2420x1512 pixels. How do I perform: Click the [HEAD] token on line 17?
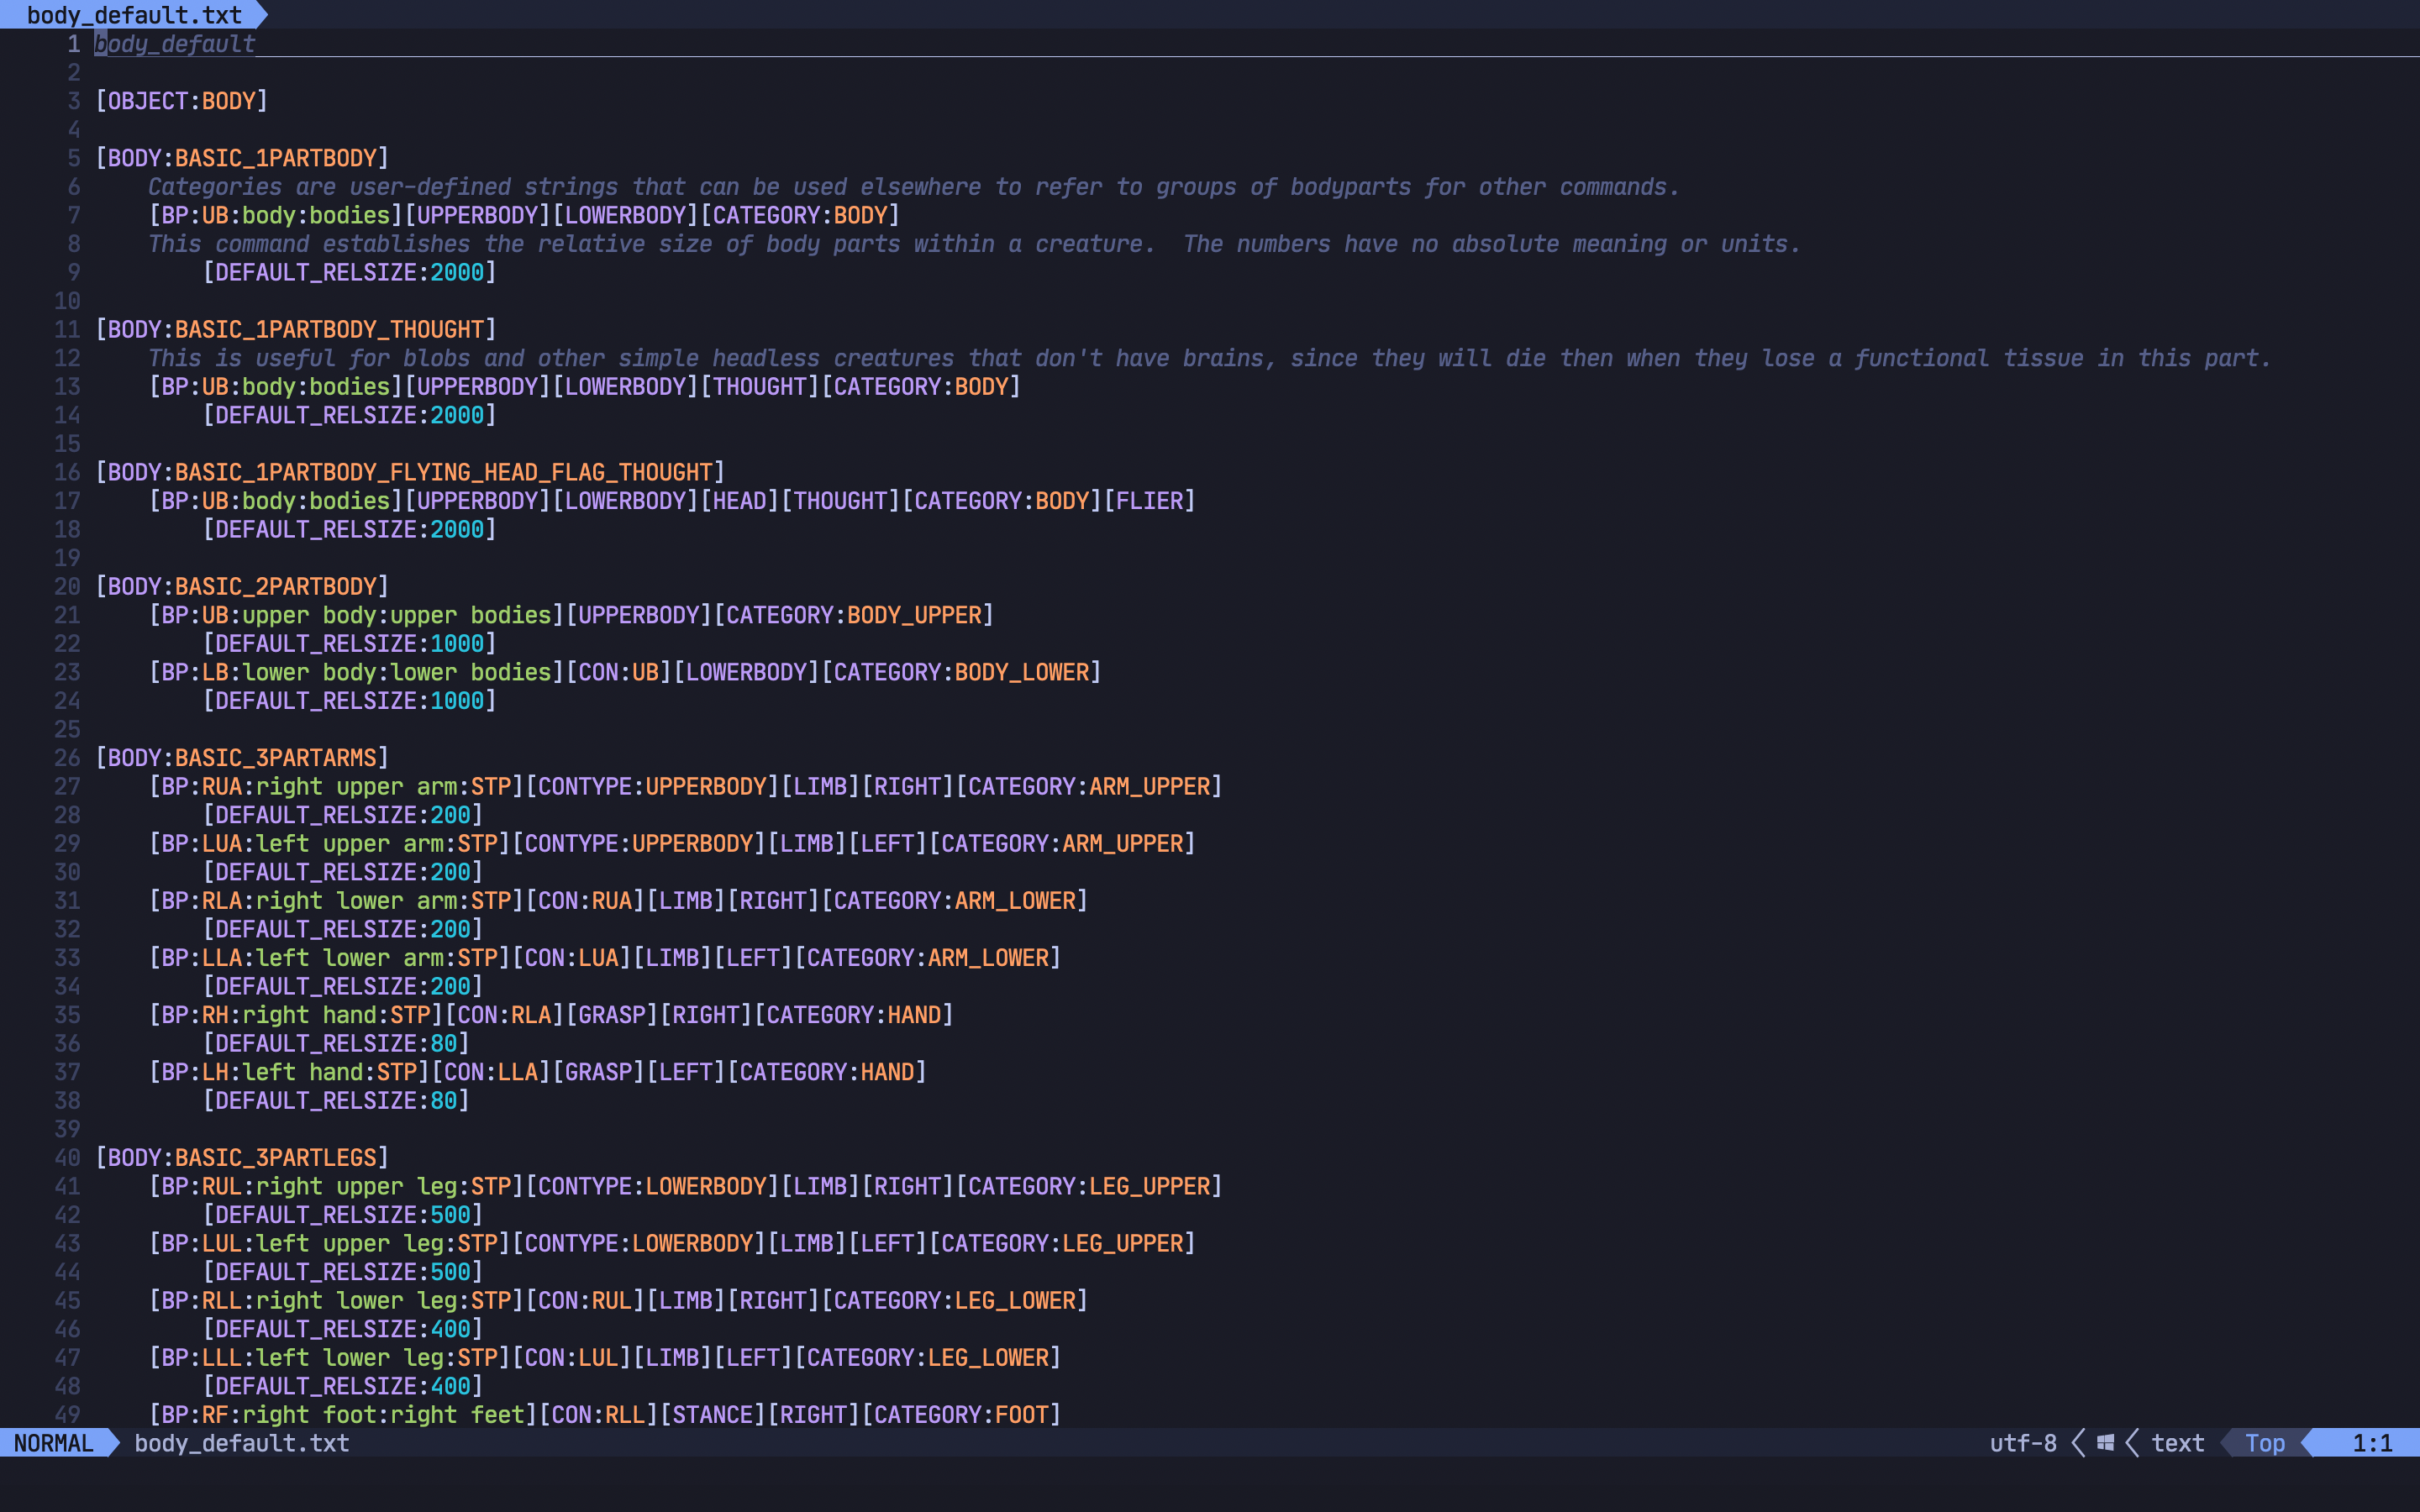point(740,501)
